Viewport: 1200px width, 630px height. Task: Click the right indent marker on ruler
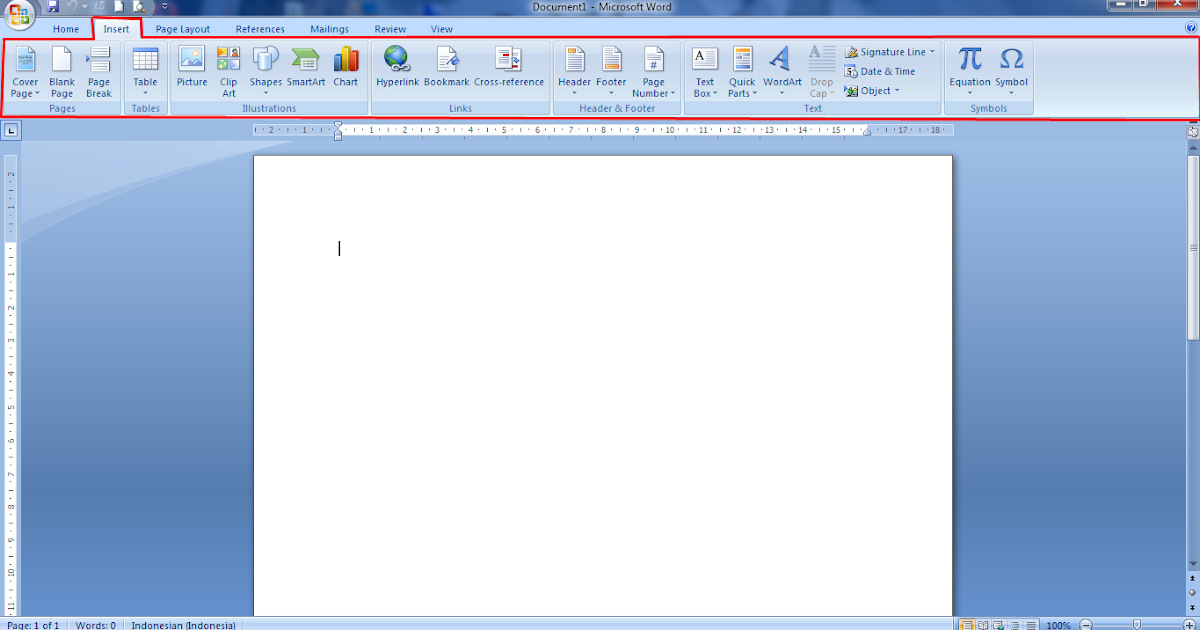pos(866,132)
